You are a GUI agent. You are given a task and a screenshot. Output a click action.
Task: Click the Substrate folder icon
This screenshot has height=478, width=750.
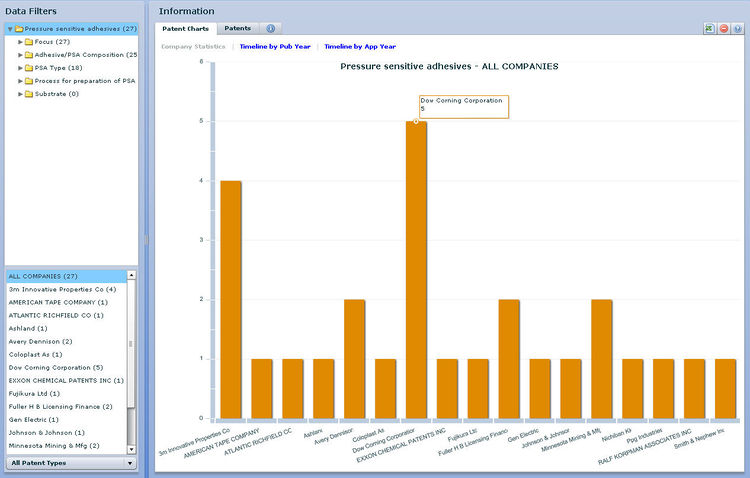click(x=29, y=94)
